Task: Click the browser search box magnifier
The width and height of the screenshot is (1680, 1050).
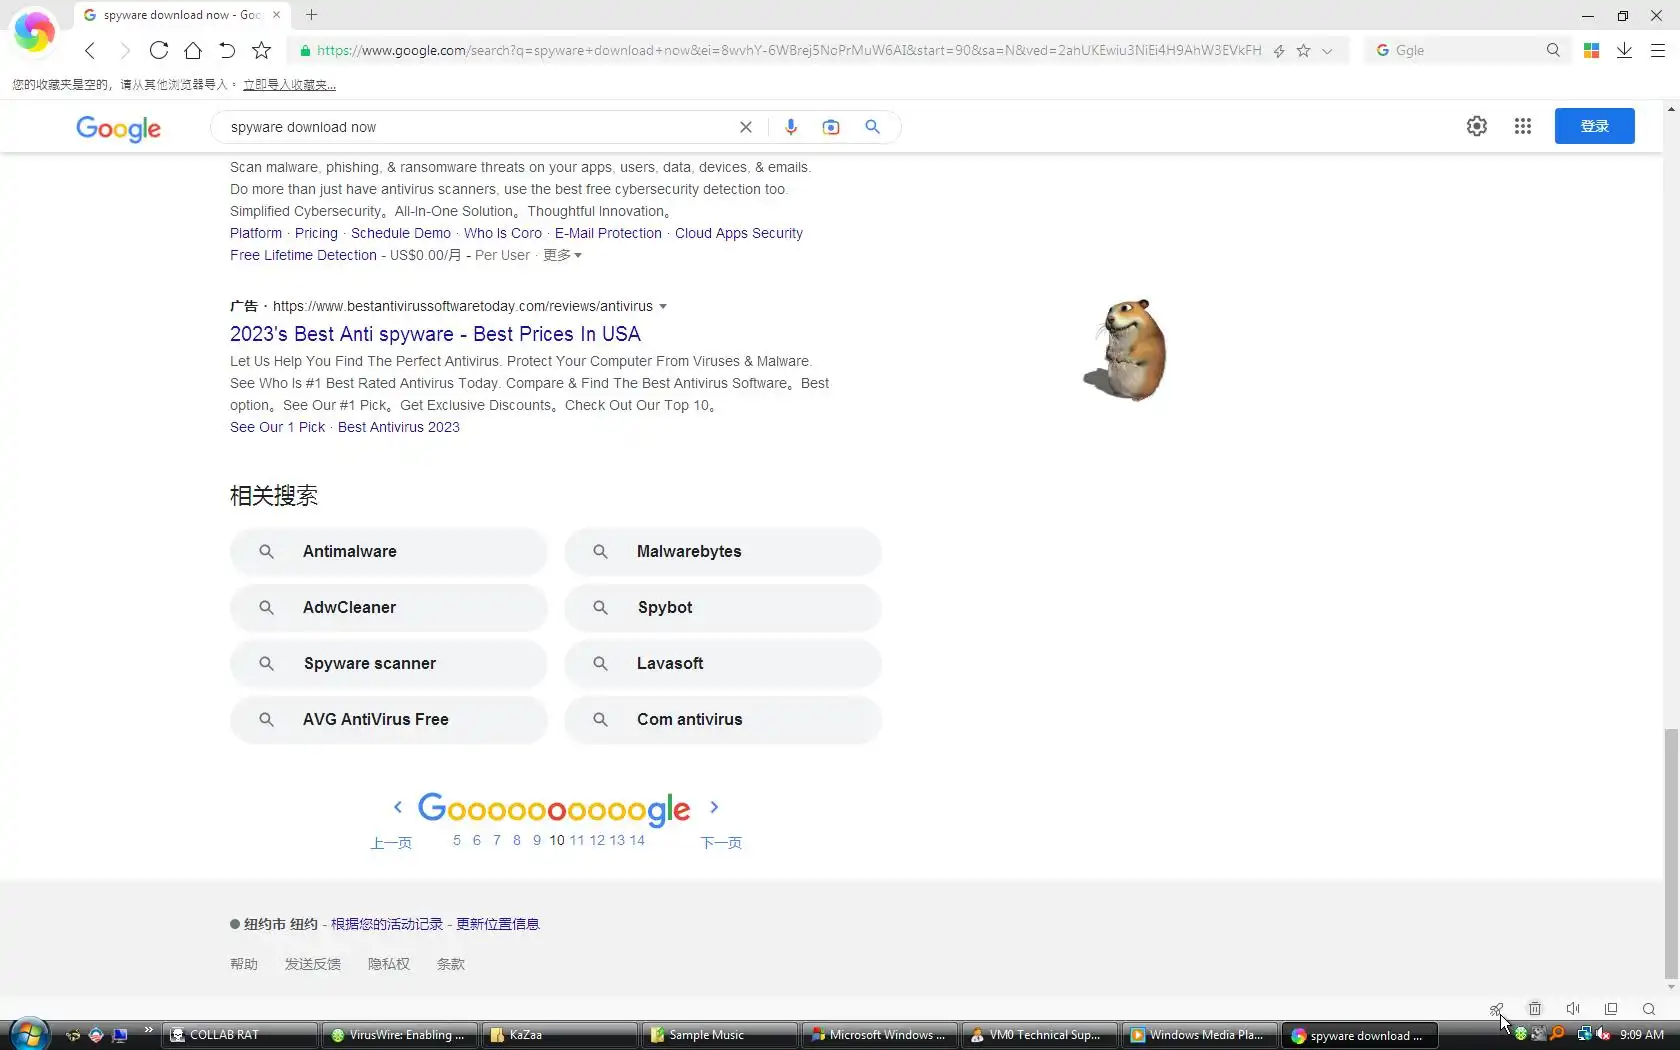Action: point(1553,50)
